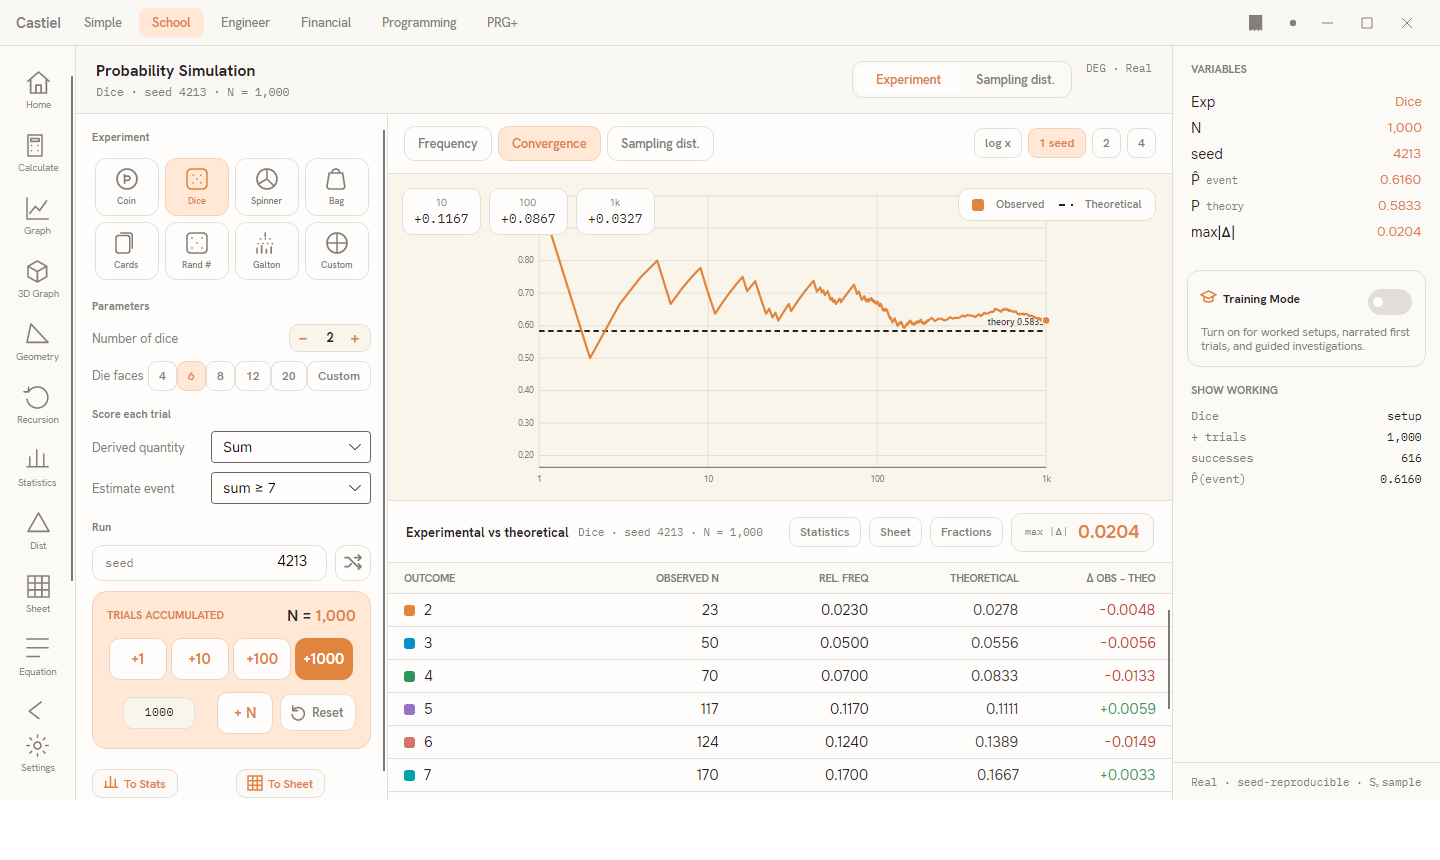
Task: Select the Spinner experiment icon
Action: pyautogui.click(x=267, y=187)
